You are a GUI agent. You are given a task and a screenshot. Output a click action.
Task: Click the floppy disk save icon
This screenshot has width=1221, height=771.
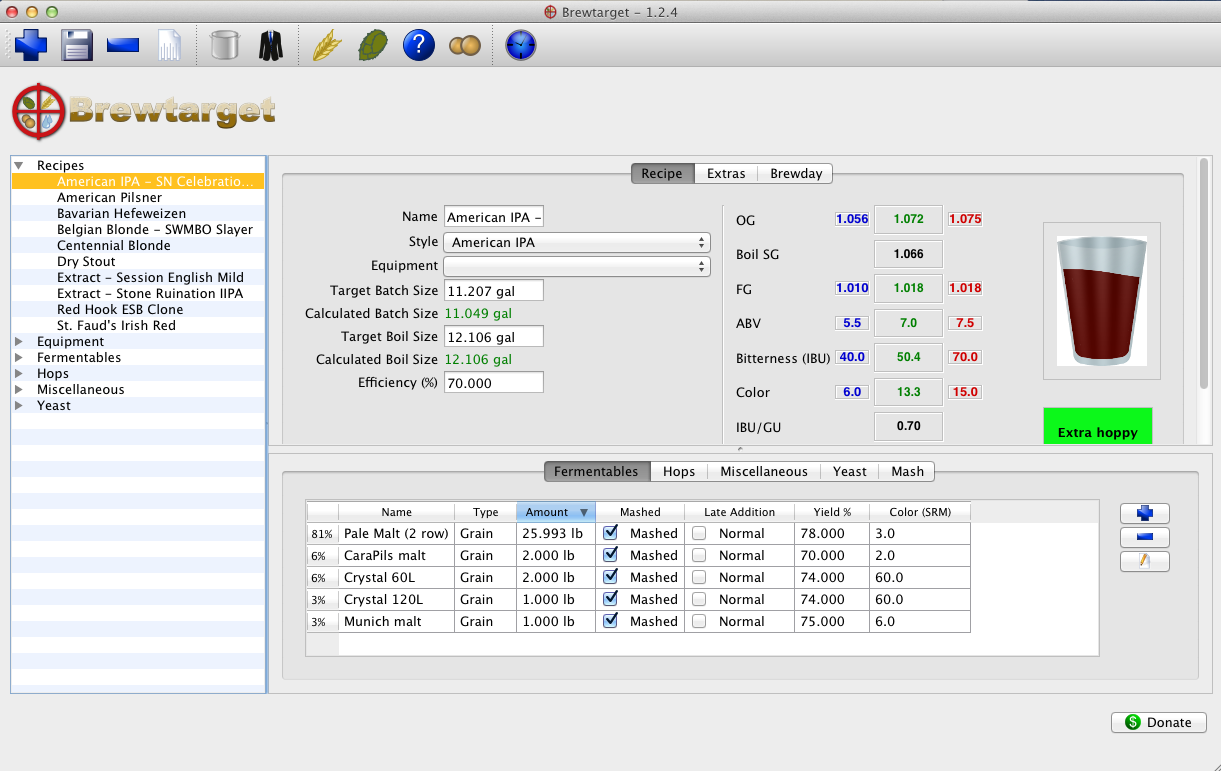click(77, 45)
